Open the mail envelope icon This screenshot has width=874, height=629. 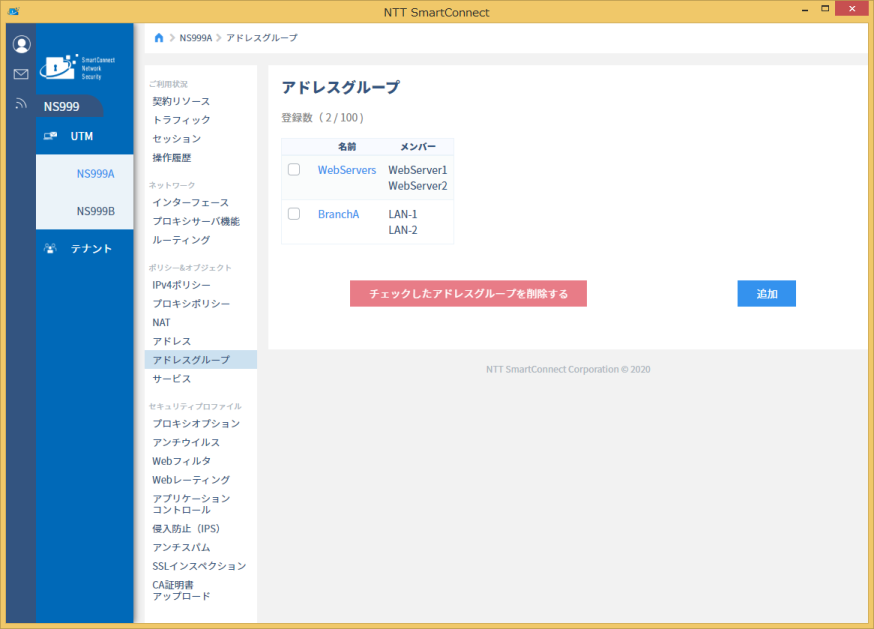tap(21, 74)
